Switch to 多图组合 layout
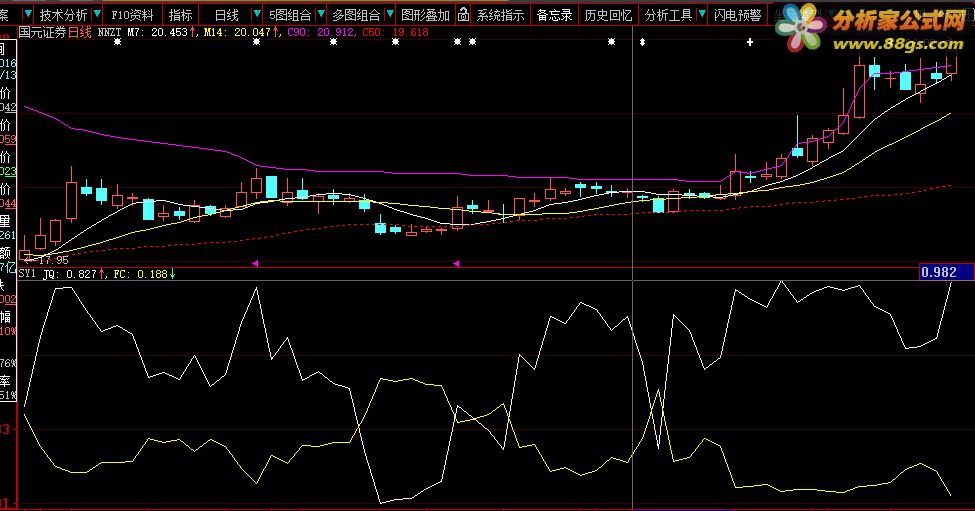 (x=356, y=15)
